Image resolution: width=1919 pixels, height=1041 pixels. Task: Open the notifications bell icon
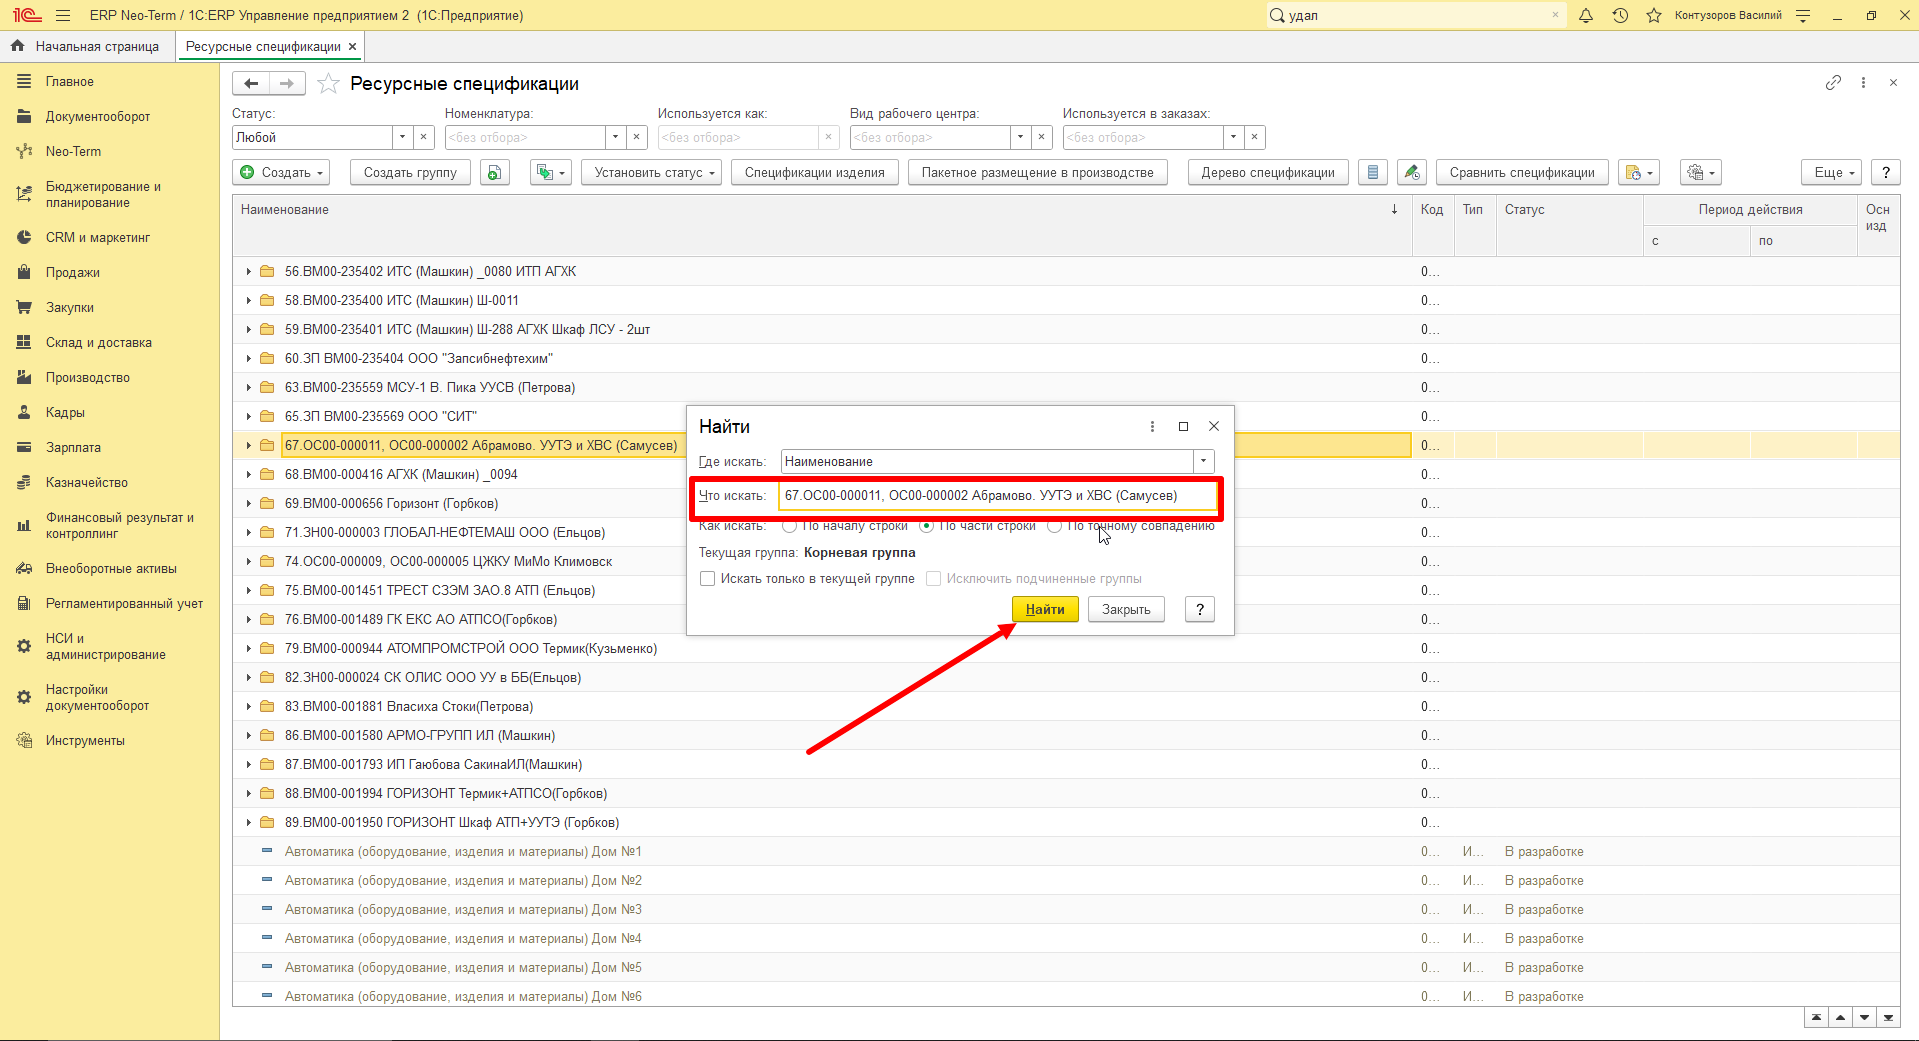(1586, 15)
